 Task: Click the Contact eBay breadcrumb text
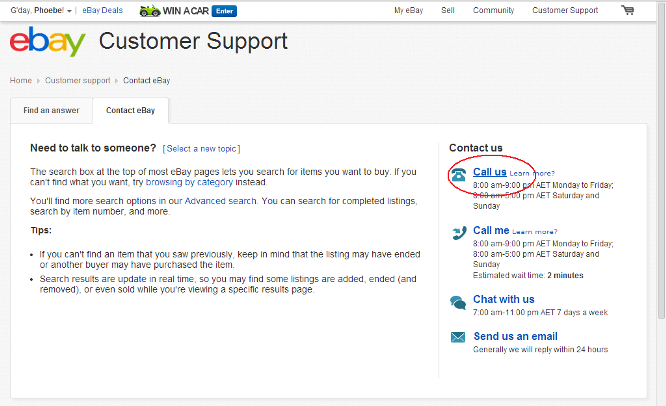click(x=147, y=80)
